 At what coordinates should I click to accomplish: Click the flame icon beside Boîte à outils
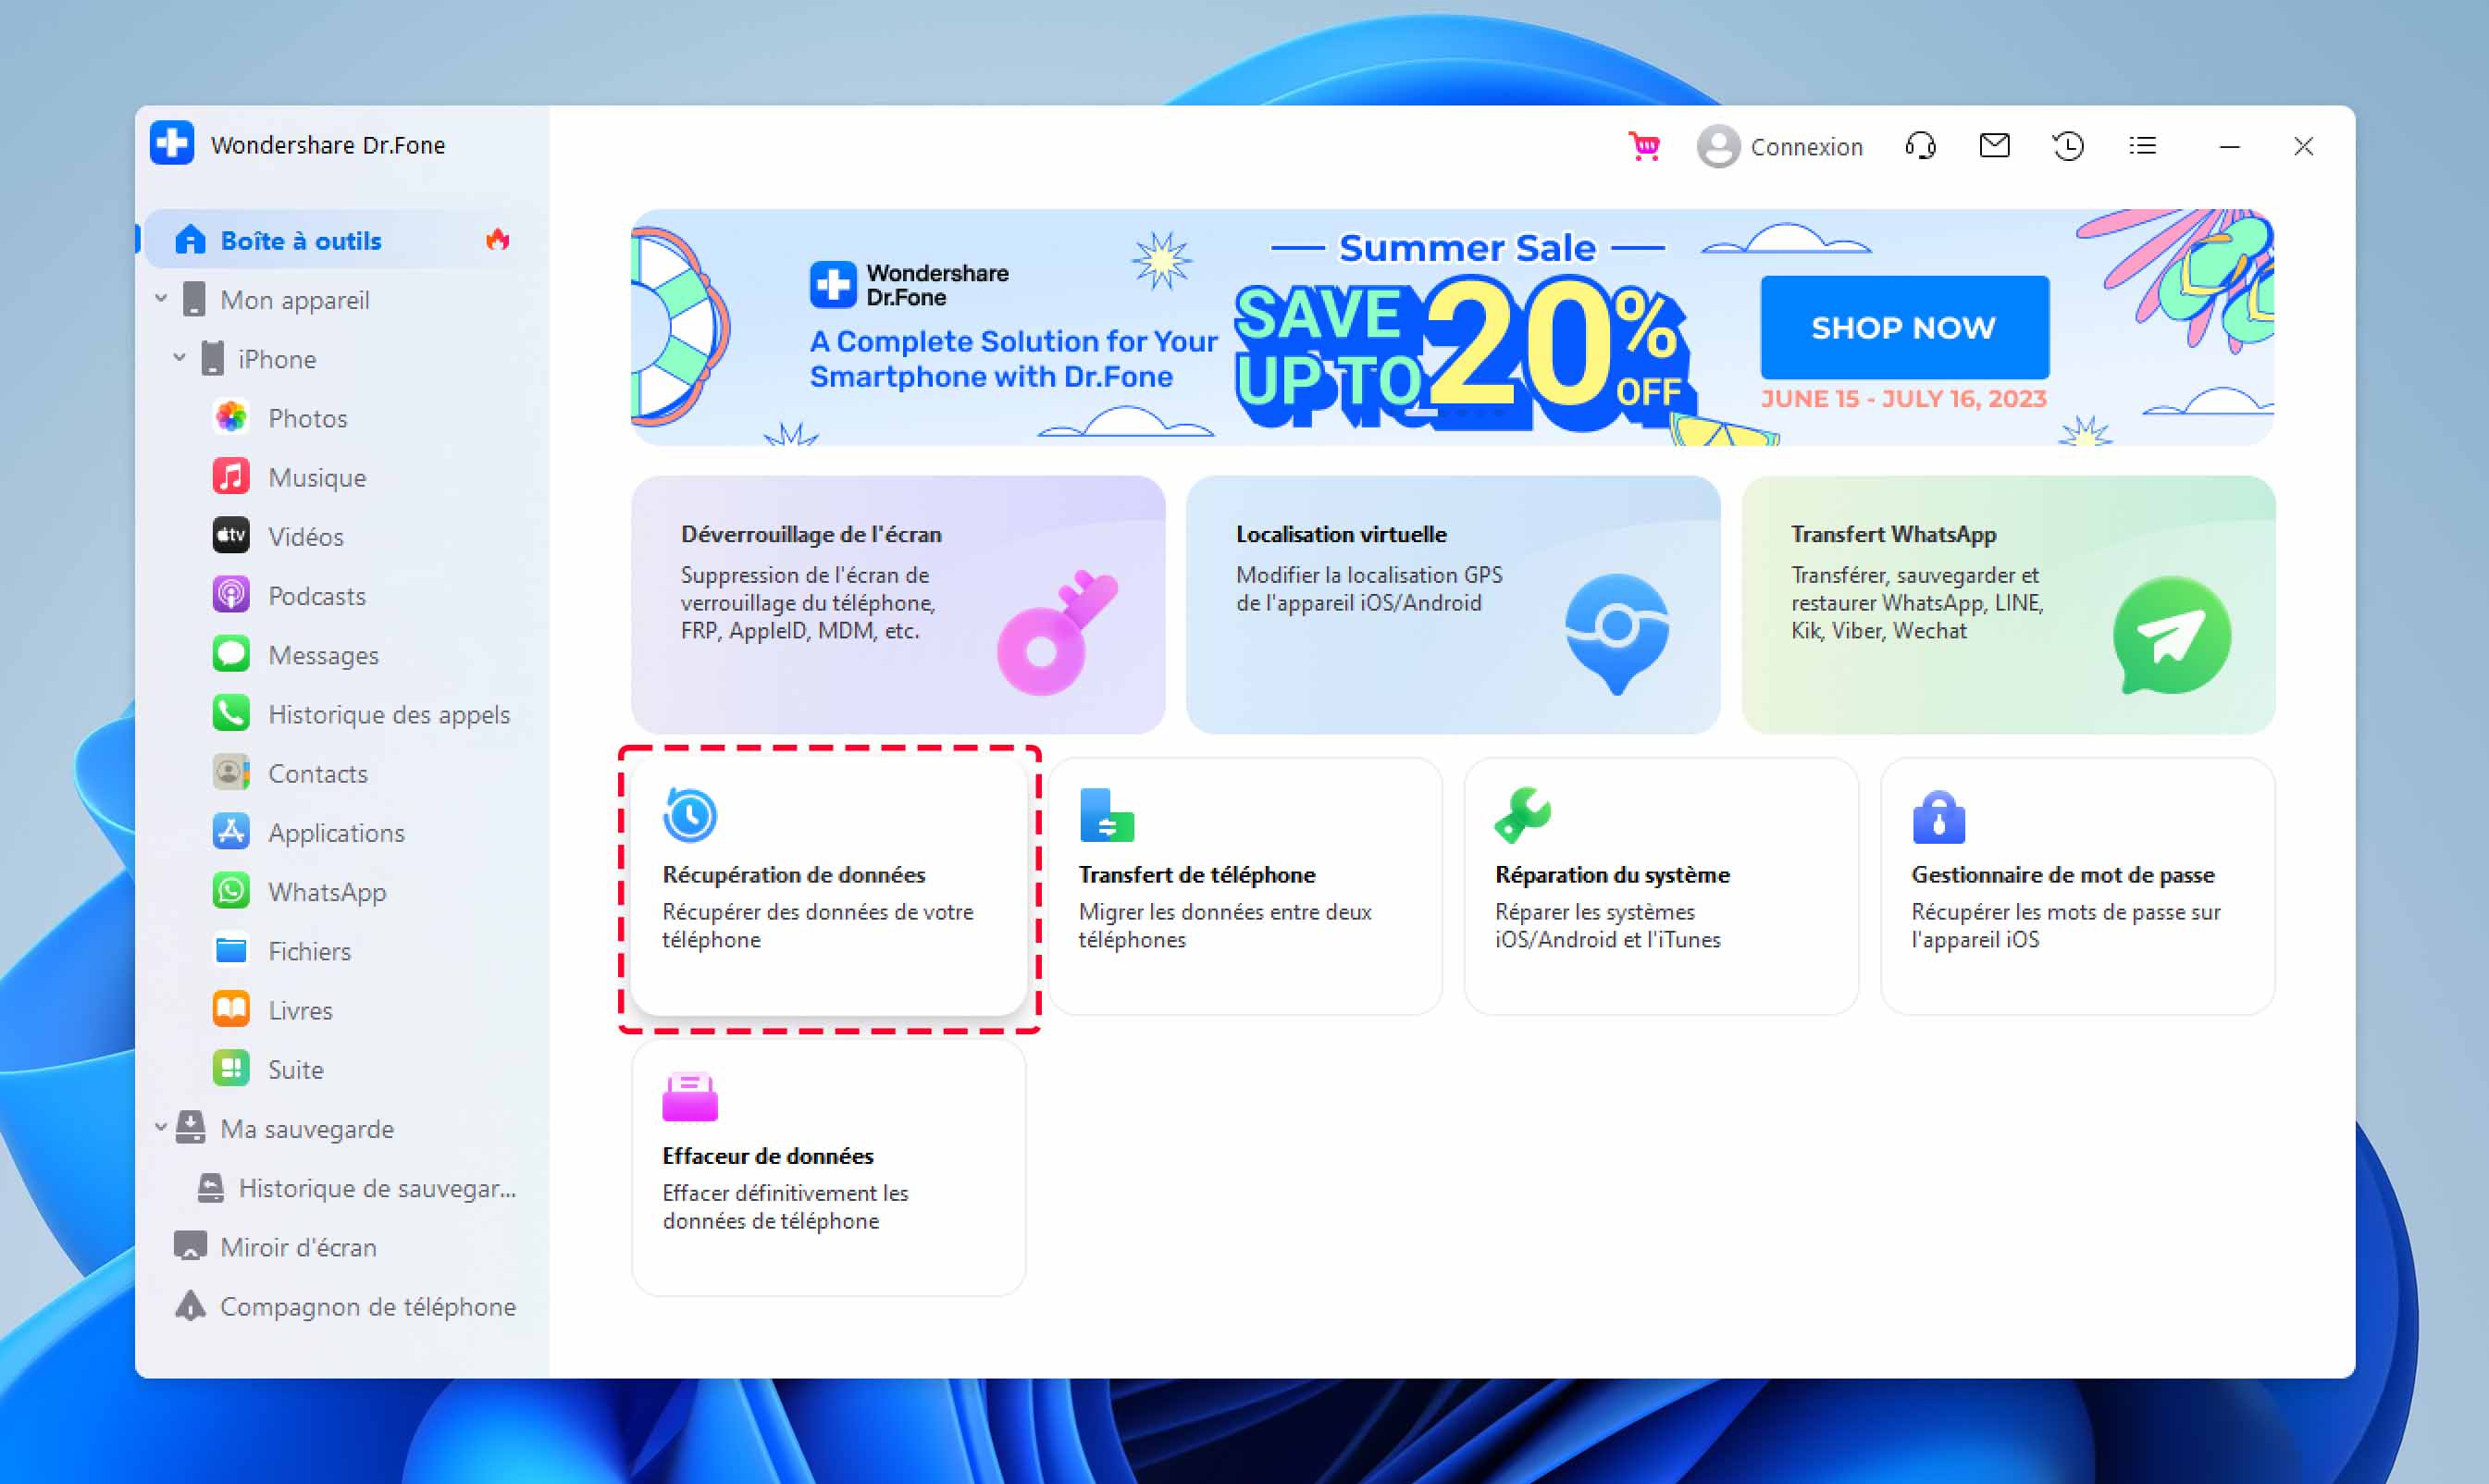497,240
